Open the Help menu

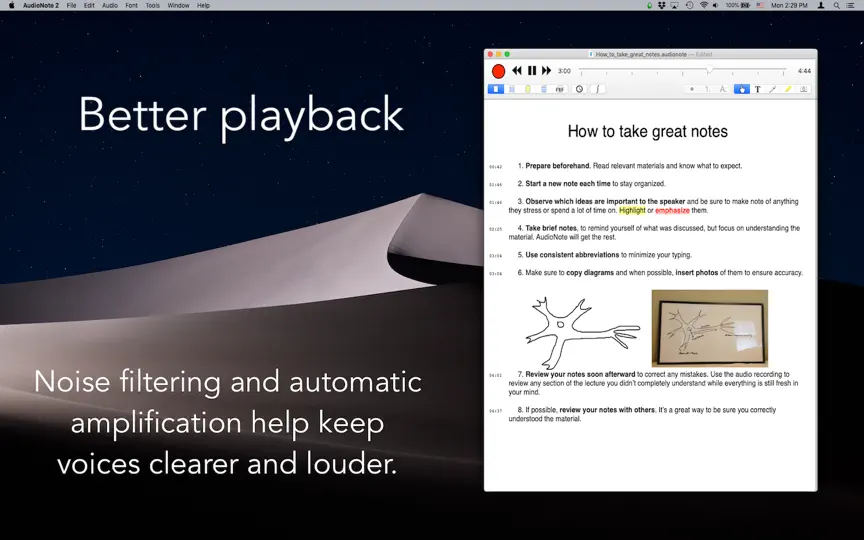pos(203,6)
